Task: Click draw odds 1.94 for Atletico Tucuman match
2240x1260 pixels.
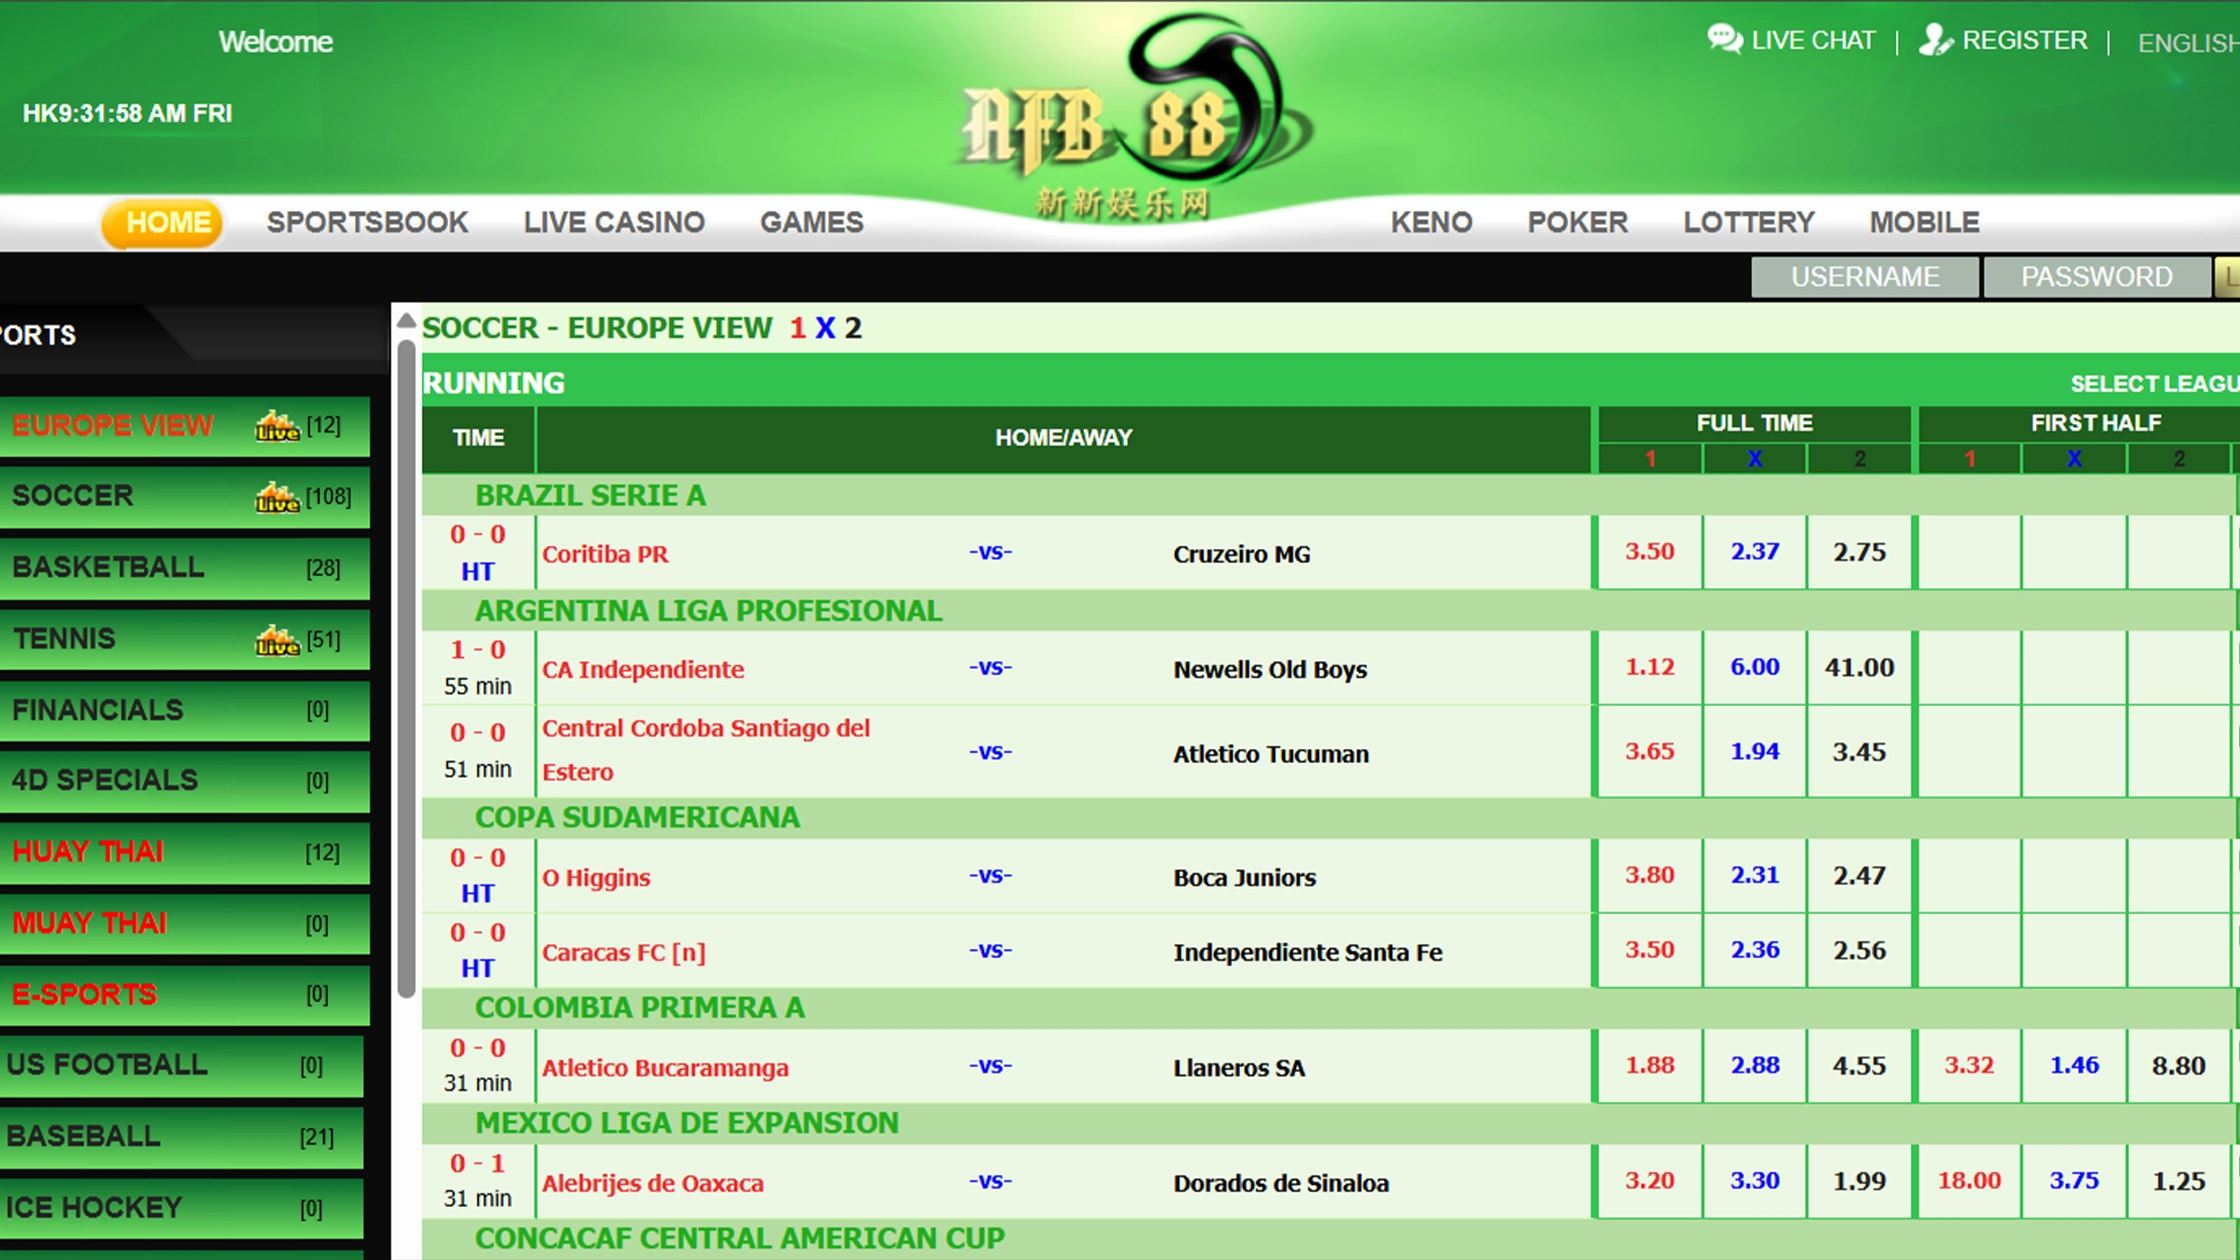Action: (x=1755, y=752)
